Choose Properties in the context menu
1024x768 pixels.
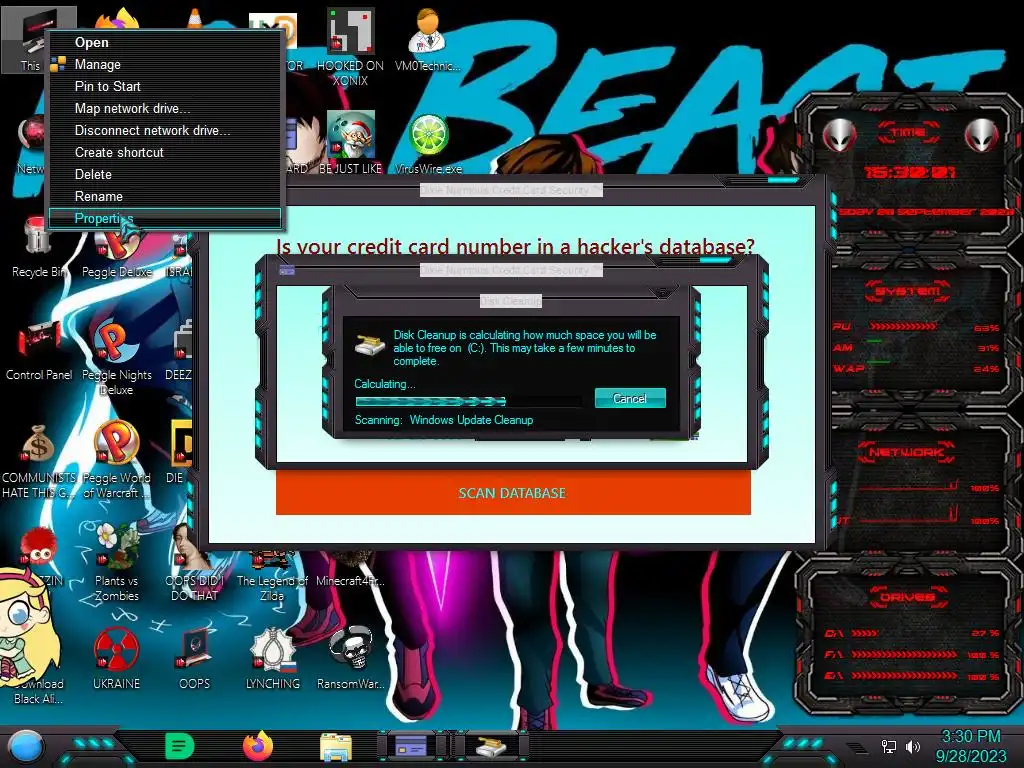[x=166, y=218]
